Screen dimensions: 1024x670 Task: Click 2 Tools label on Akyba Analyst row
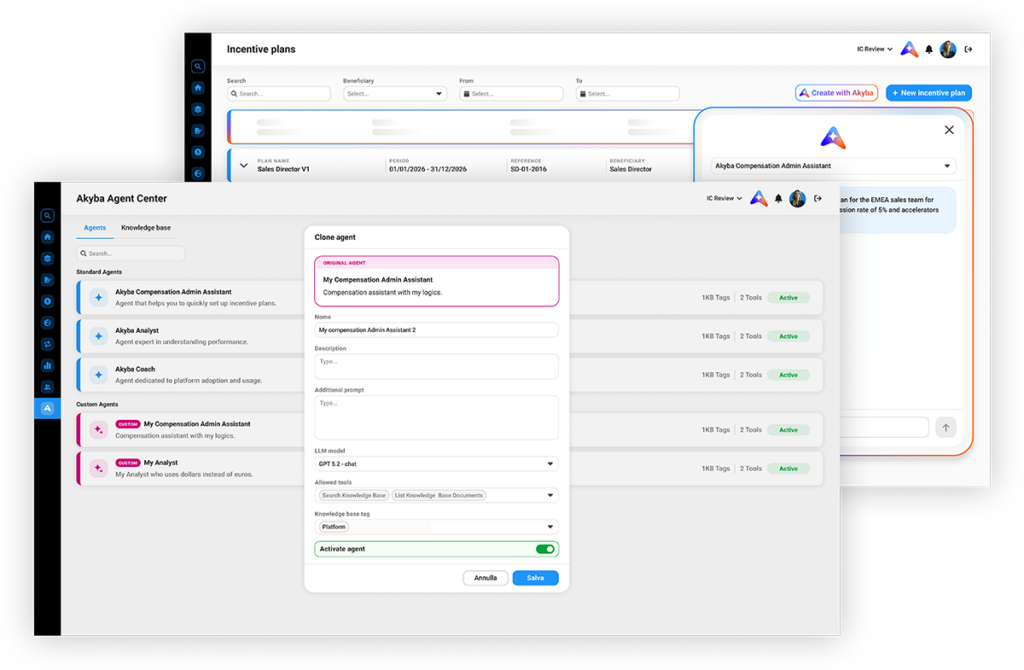tap(750, 336)
